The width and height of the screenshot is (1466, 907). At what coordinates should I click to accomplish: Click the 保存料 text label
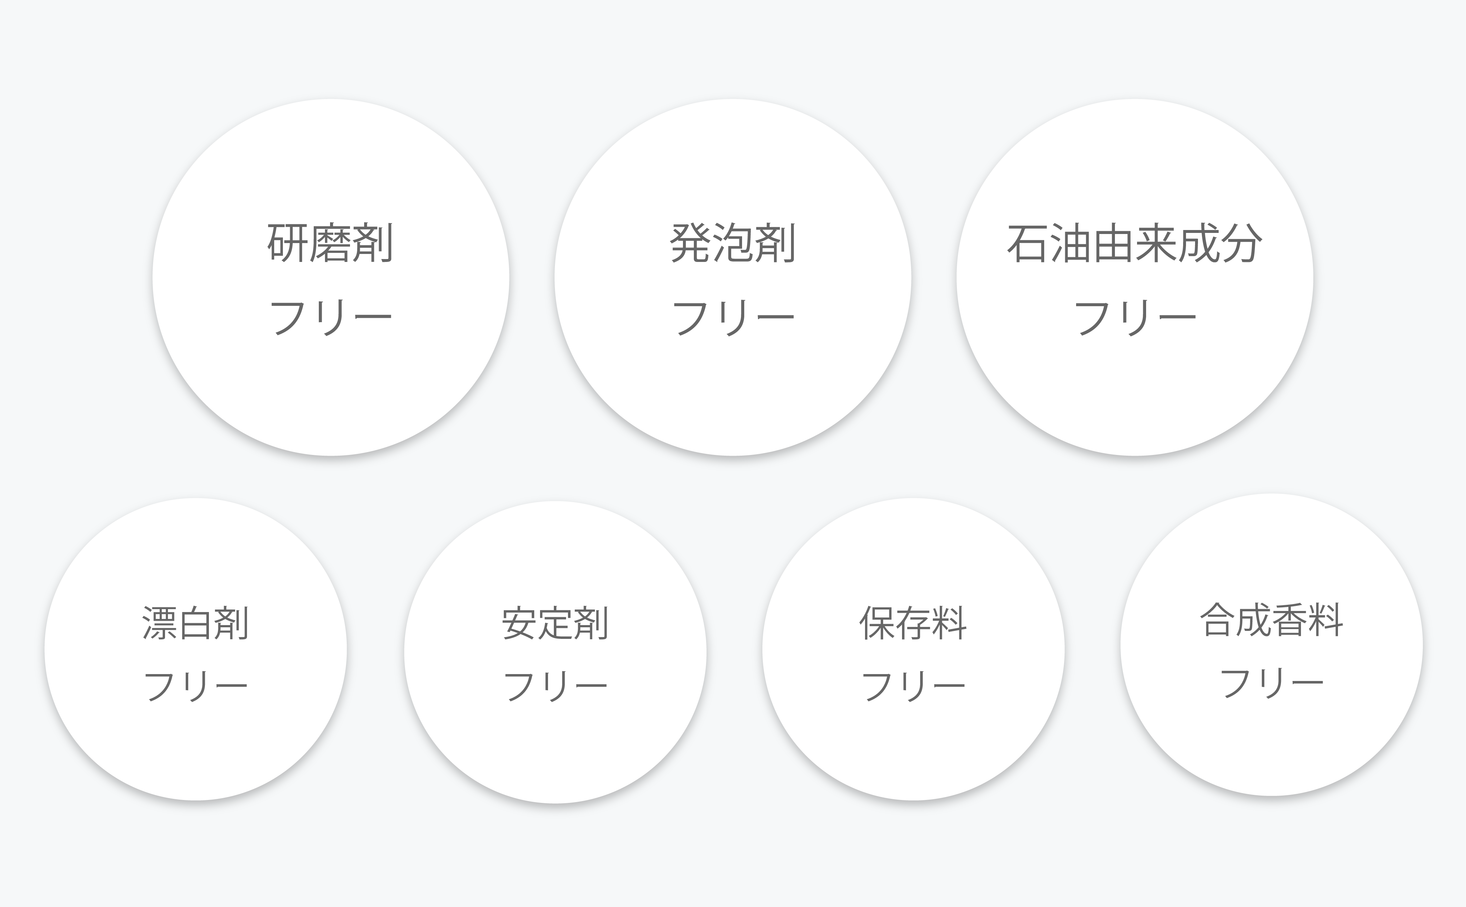click(x=913, y=623)
